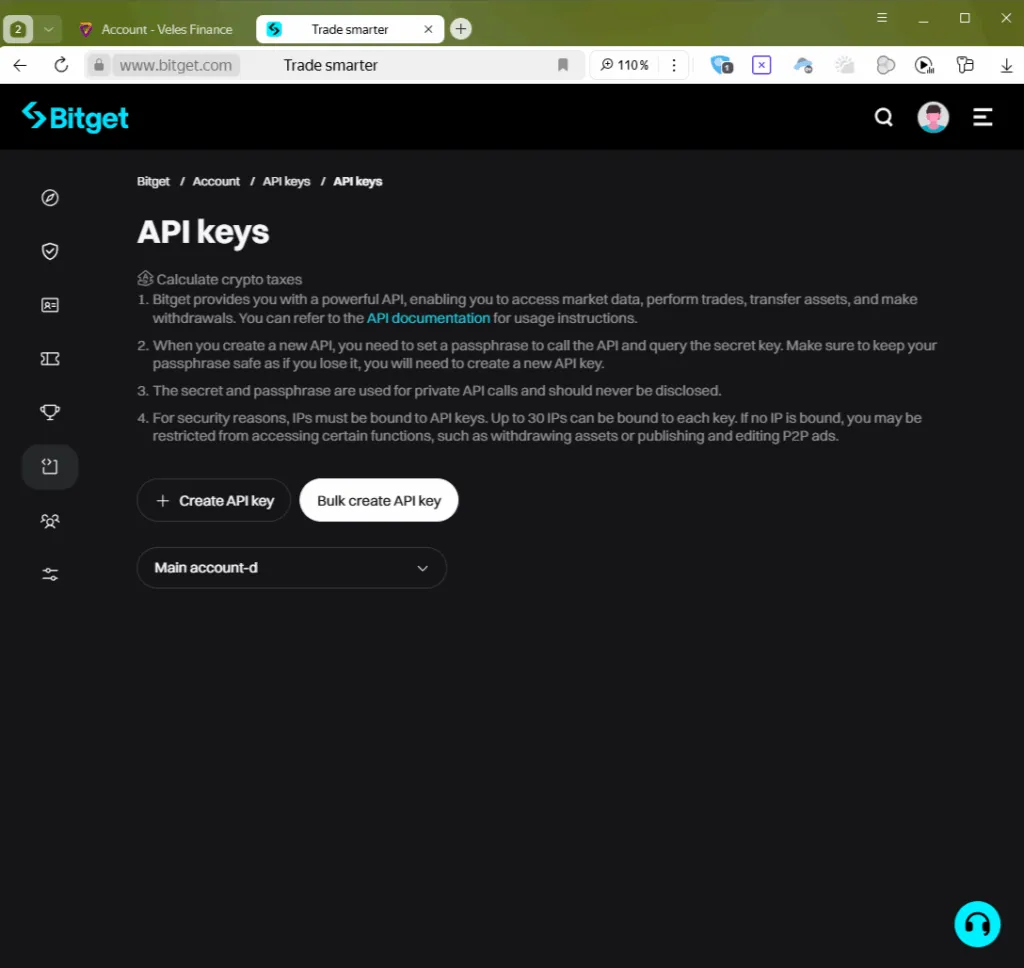Screen dimensions: 1024x968
Task: Open the Bitget hamburger menu
Action: click(x=982, y=117)
